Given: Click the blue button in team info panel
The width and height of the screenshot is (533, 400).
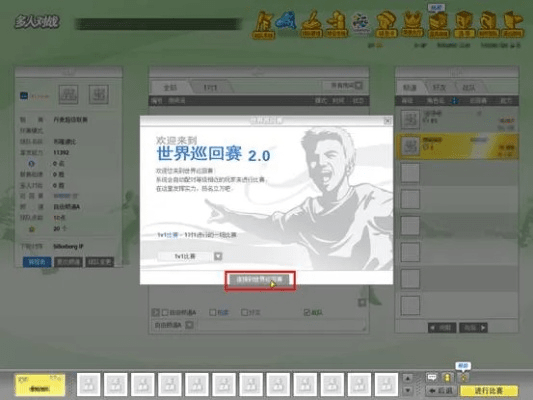Looking at the screenshot, I should coord(37,262).
